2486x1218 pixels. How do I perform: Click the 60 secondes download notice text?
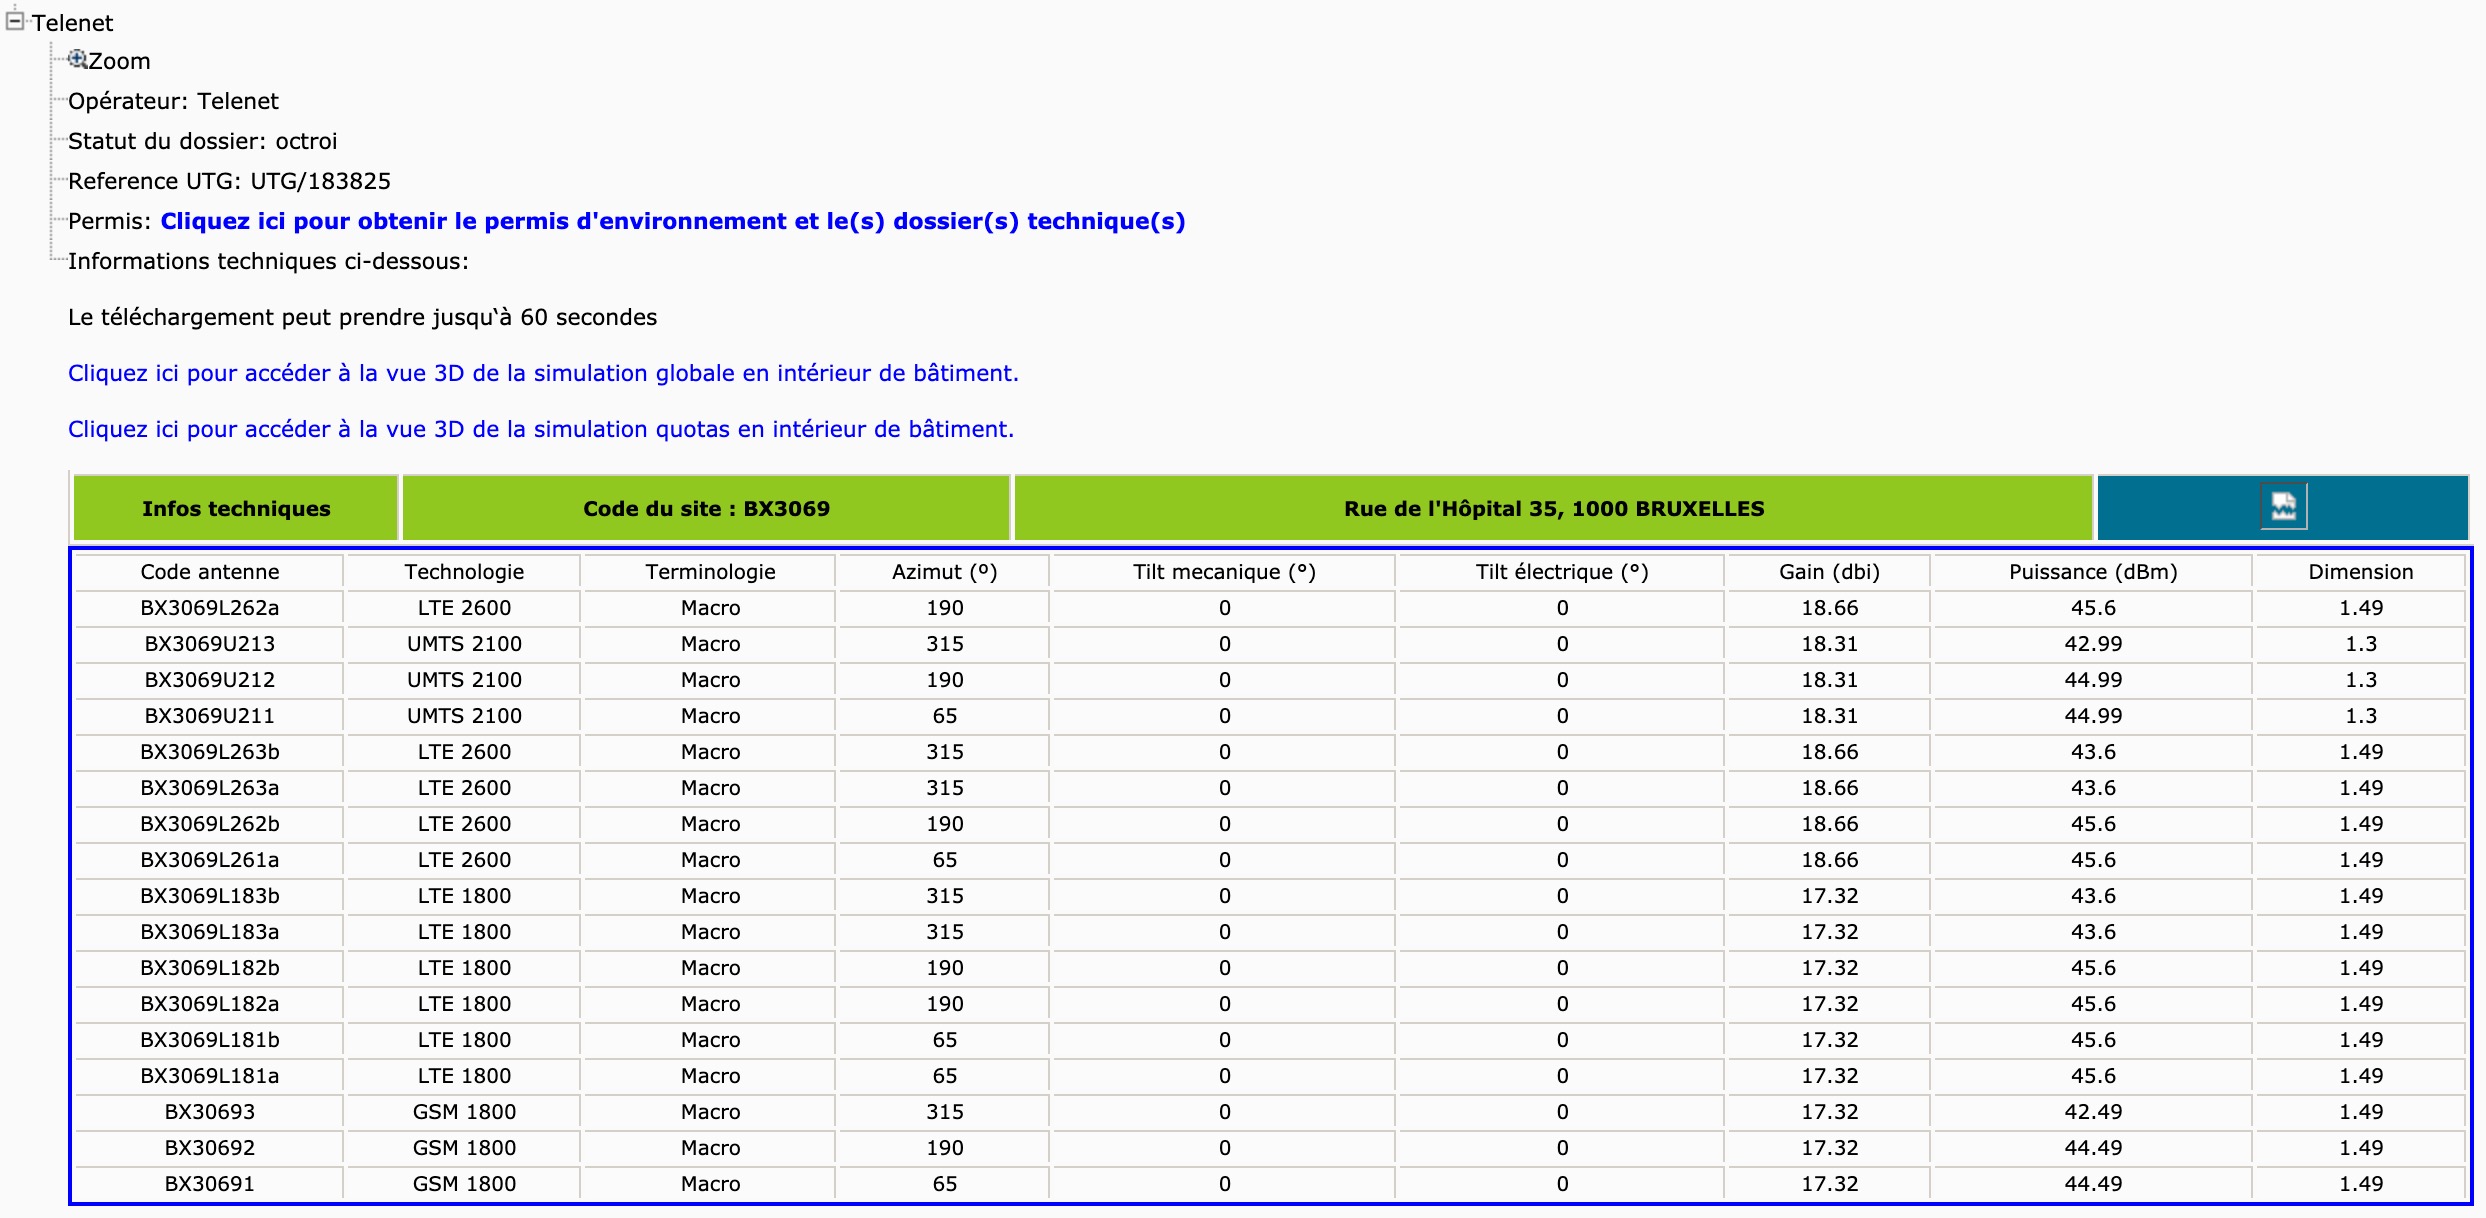tap(362, 317)
